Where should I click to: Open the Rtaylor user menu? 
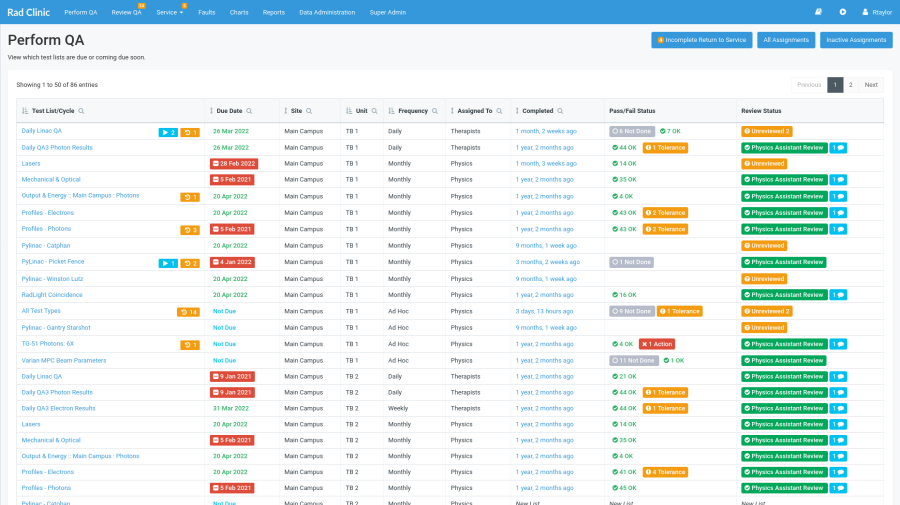[x=877, y=12]
